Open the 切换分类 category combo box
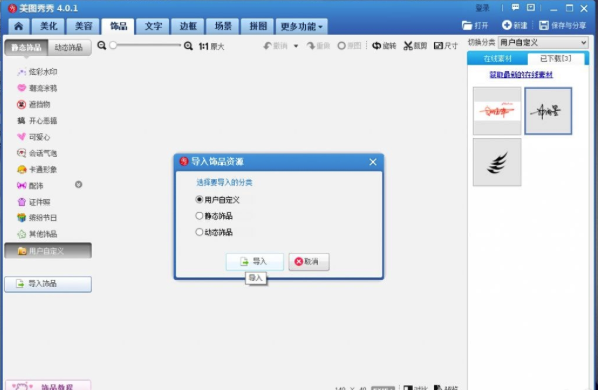Screen dimensions: 598x390 (543, 43)
